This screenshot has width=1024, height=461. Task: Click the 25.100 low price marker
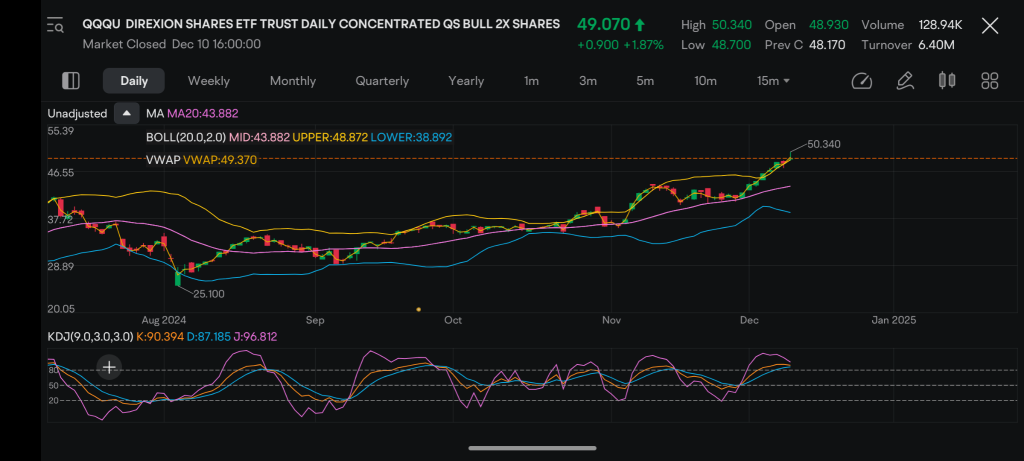point(208,293)
